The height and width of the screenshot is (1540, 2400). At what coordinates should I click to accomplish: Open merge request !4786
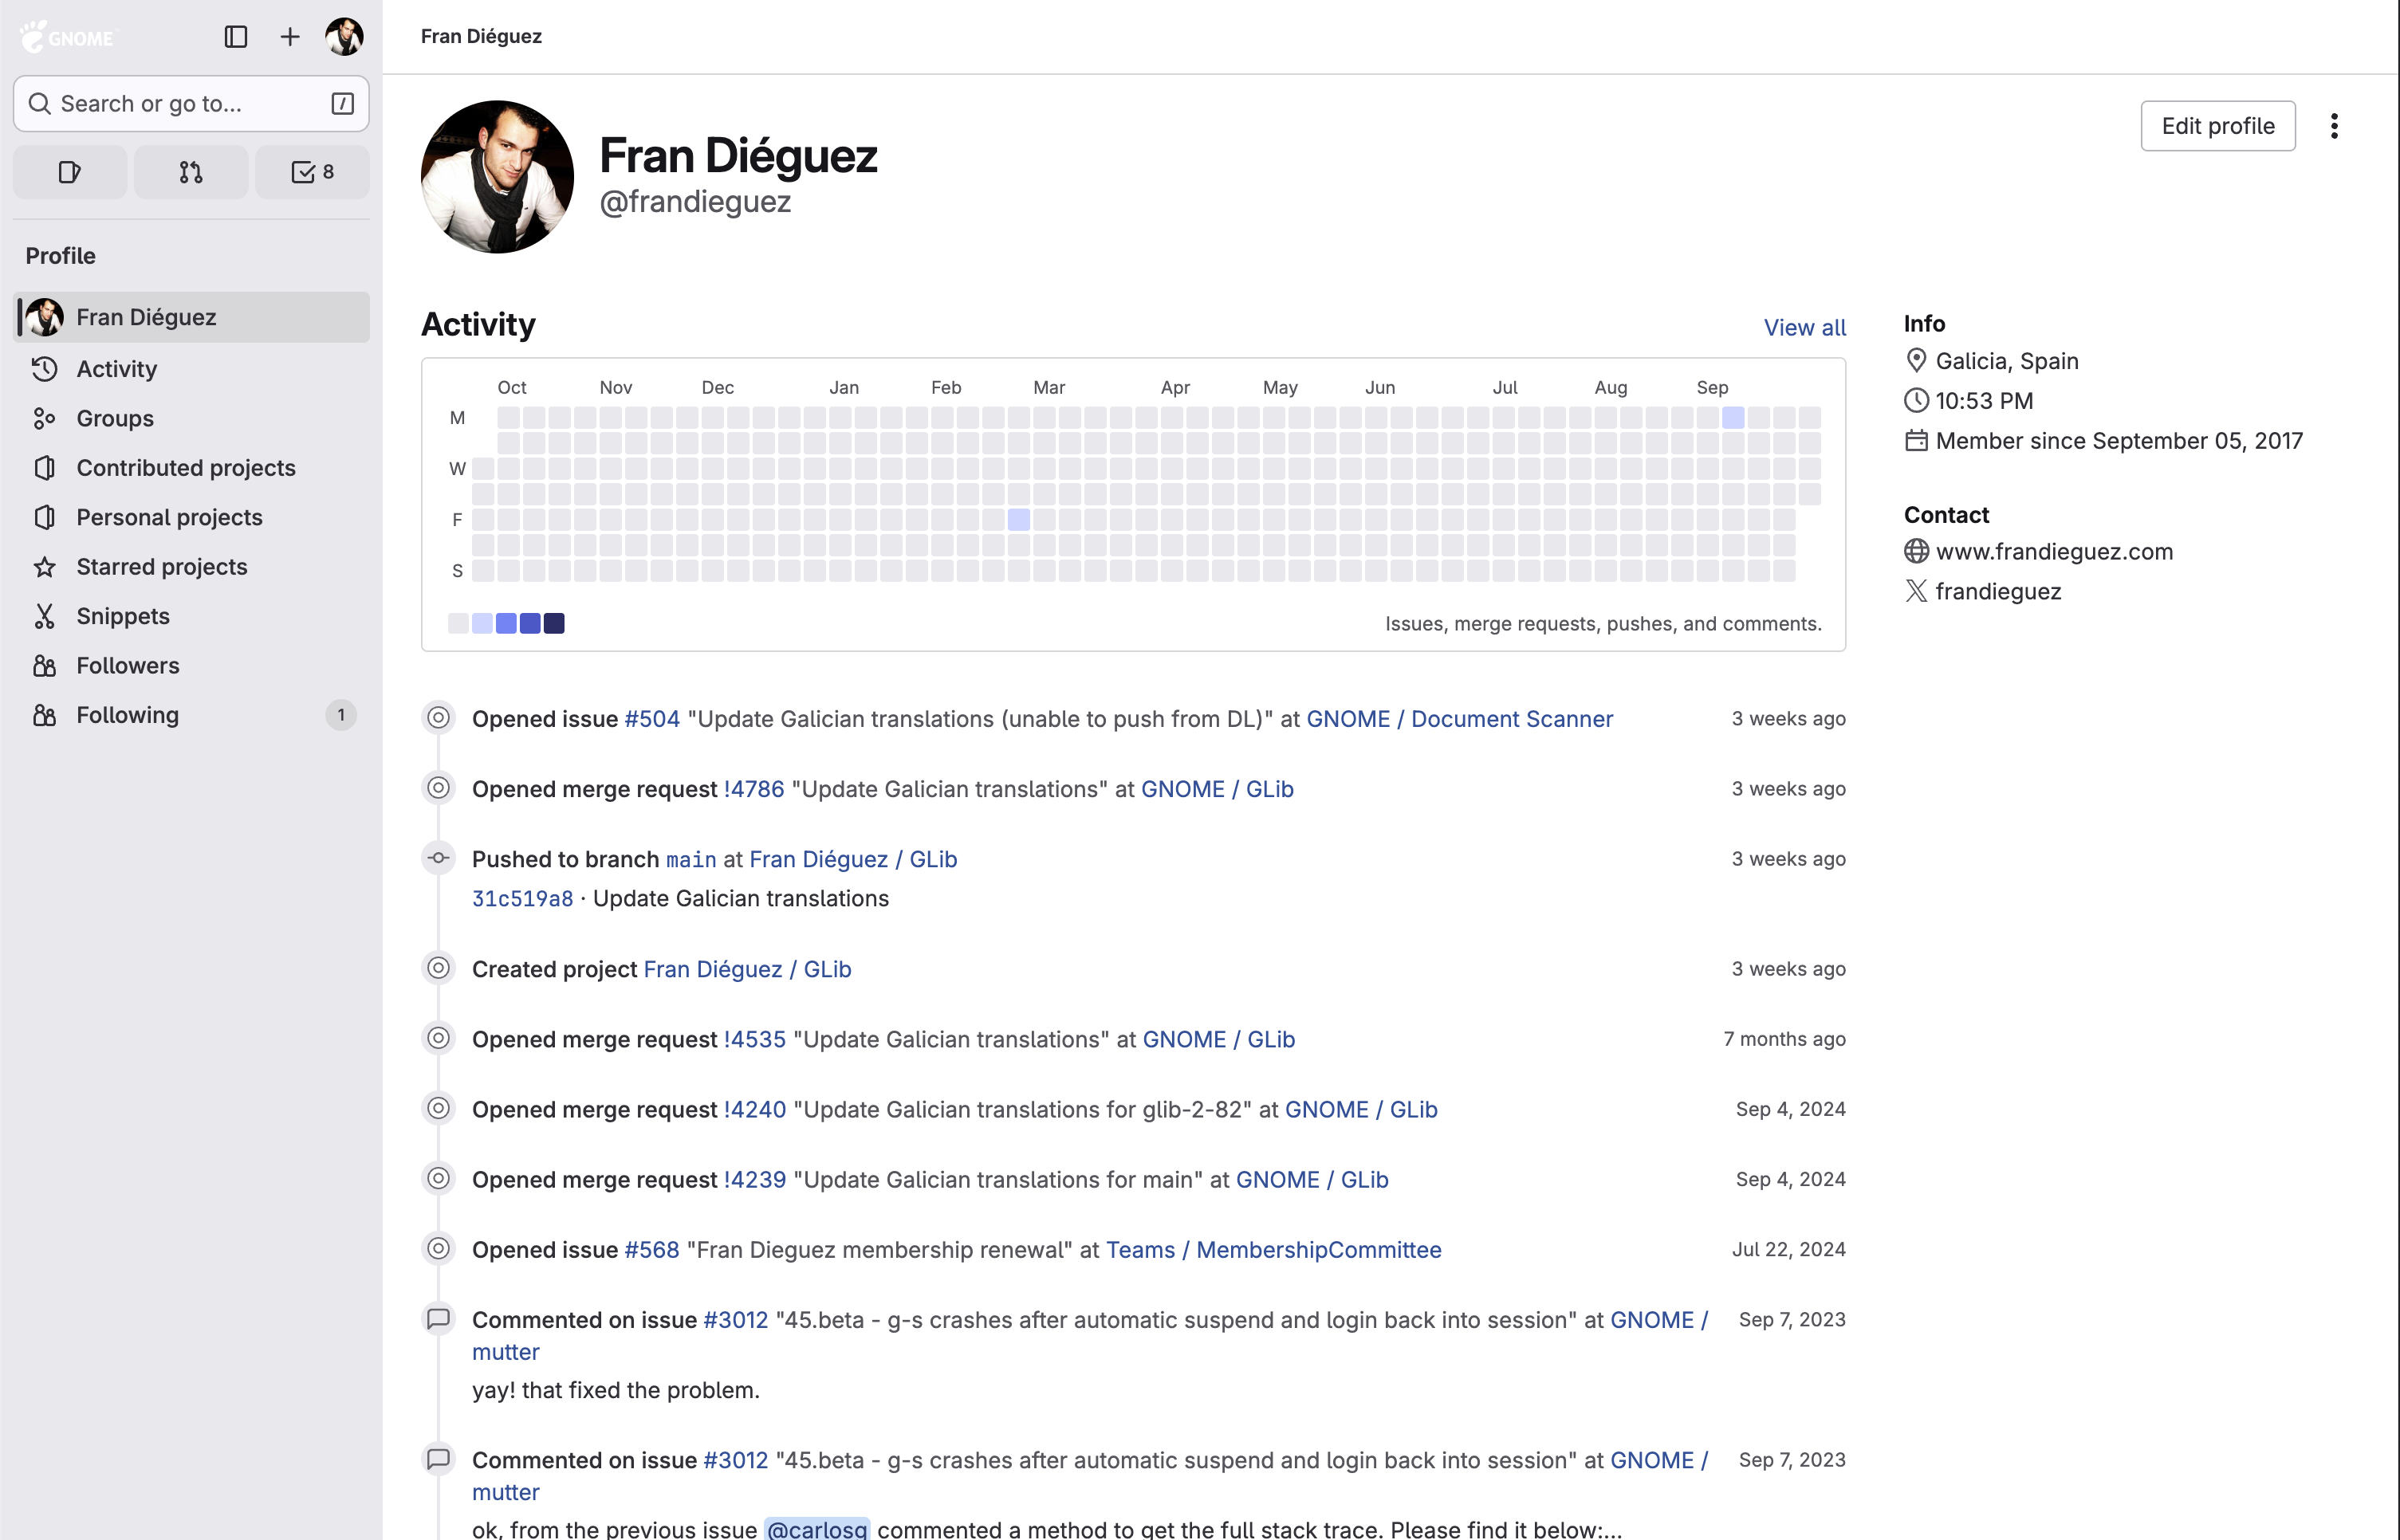tap(754, 788)
